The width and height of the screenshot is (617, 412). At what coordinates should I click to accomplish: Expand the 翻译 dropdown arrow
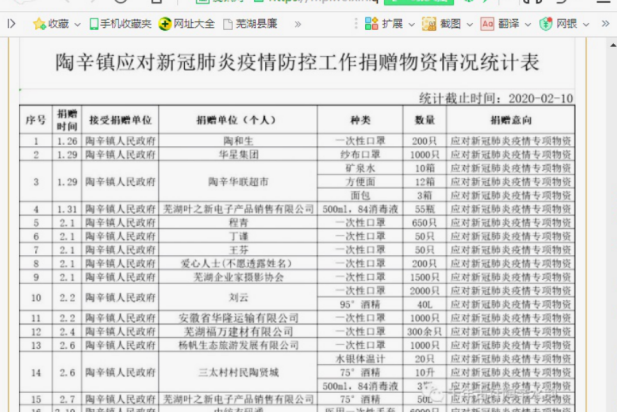pos(528,24)
